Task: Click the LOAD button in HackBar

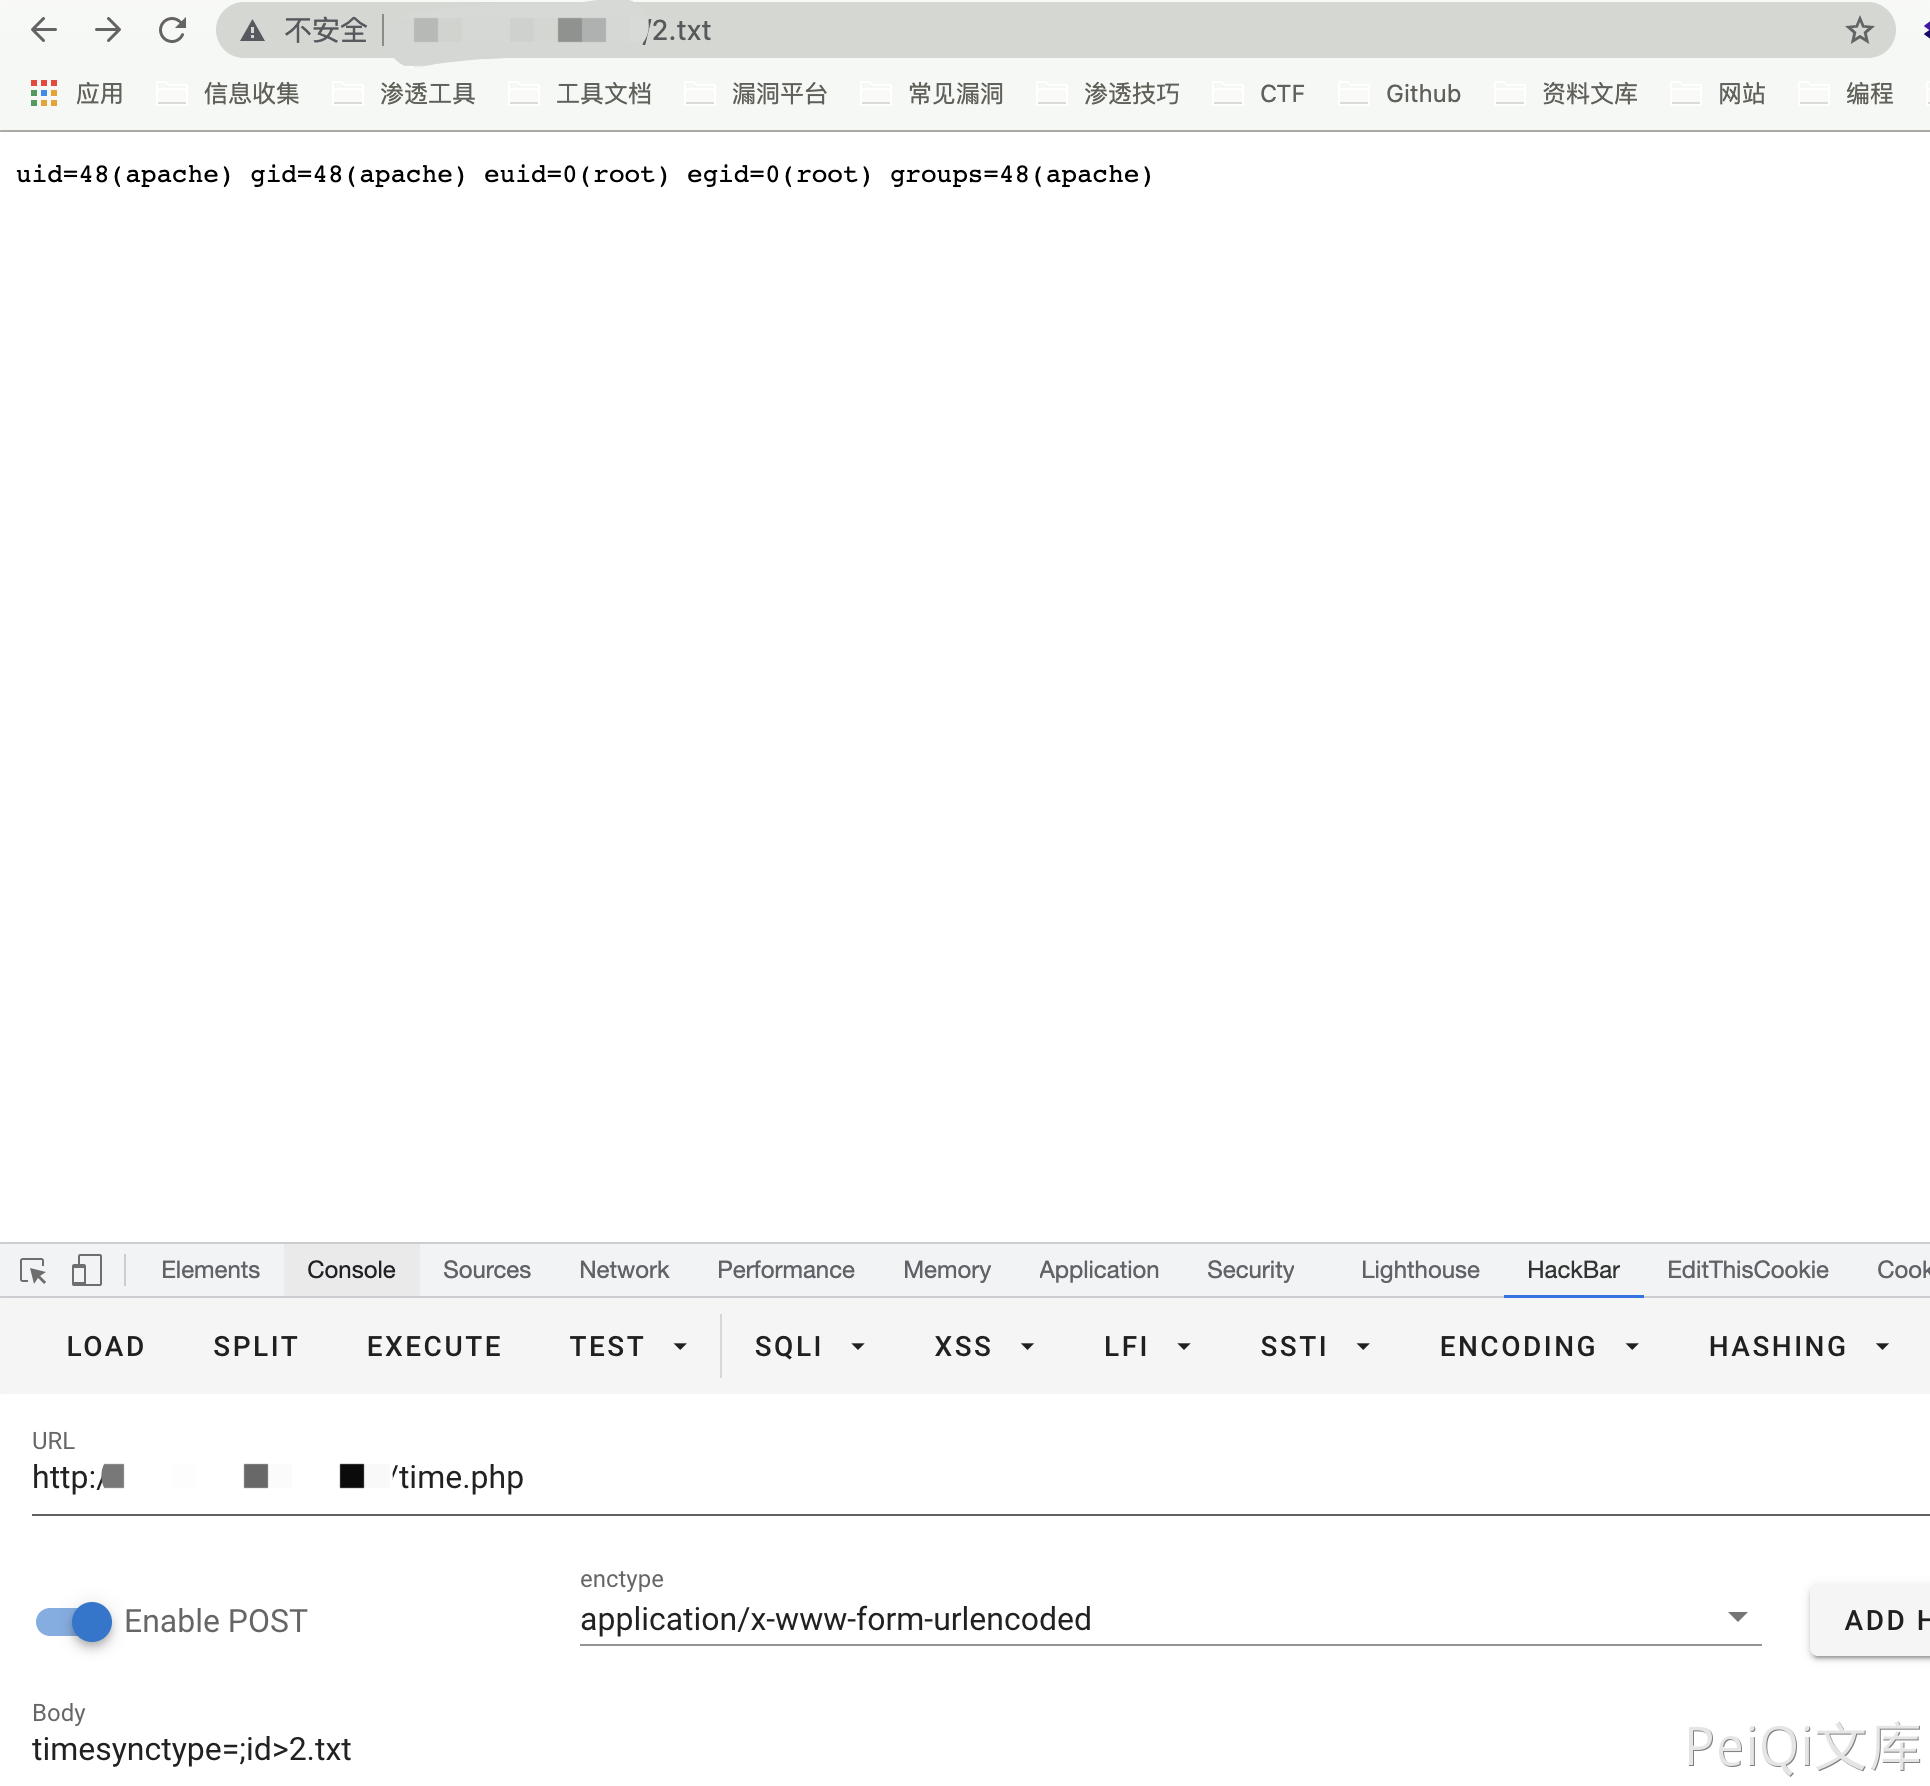Action: pos(106,1346)
